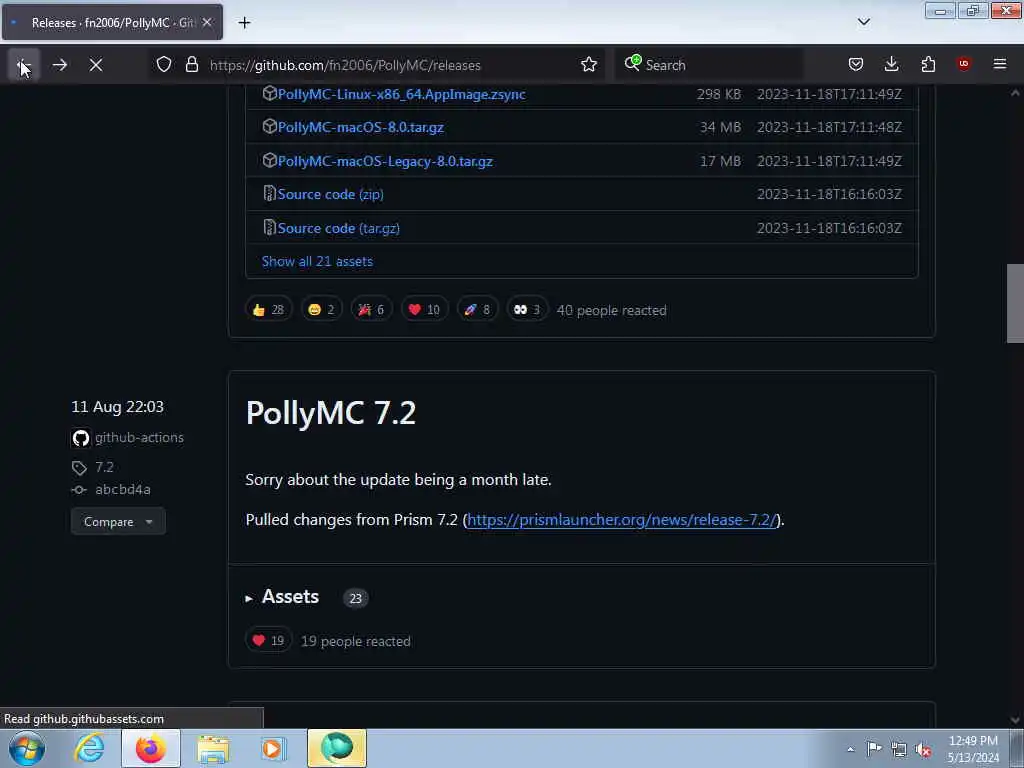Screen dimensions: 1024x768
Task: Open Pocket save icon in toolbar
Action: 856,65
